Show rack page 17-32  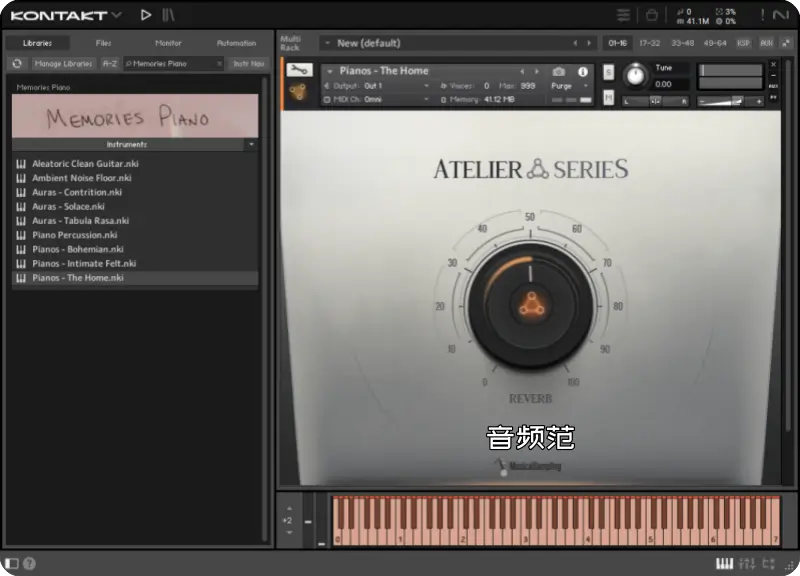click(649, 43)
